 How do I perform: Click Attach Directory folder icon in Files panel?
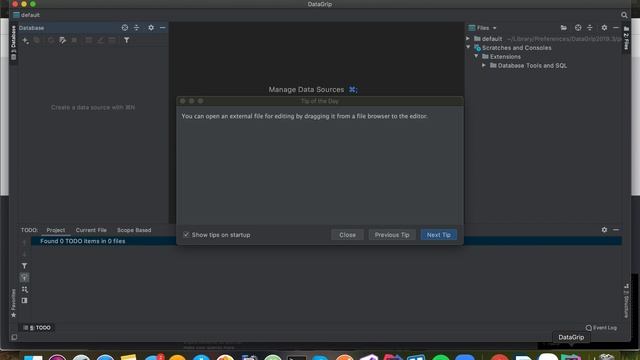click(x=564, y=28)
